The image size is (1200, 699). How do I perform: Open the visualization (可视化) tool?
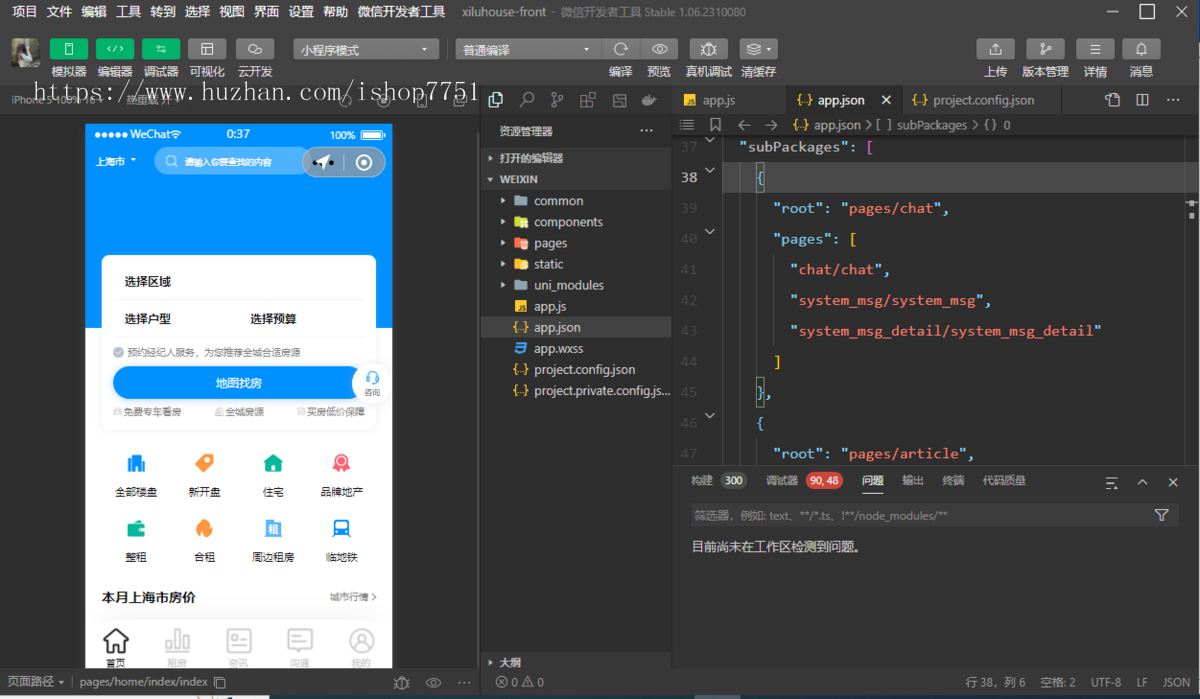pyautogui.click(x=207, y=49)
